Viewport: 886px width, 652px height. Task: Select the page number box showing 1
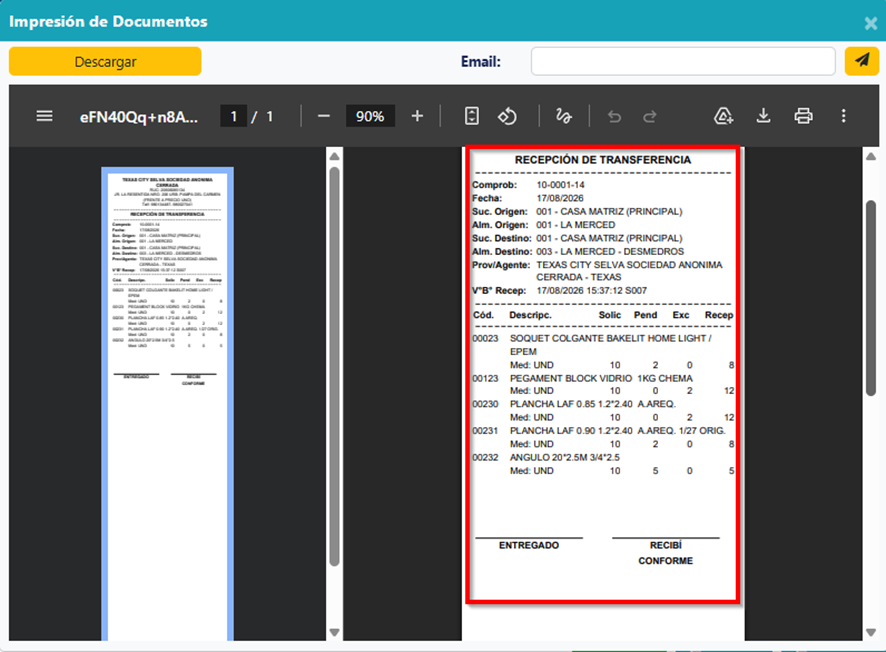(x=233, y=116)
